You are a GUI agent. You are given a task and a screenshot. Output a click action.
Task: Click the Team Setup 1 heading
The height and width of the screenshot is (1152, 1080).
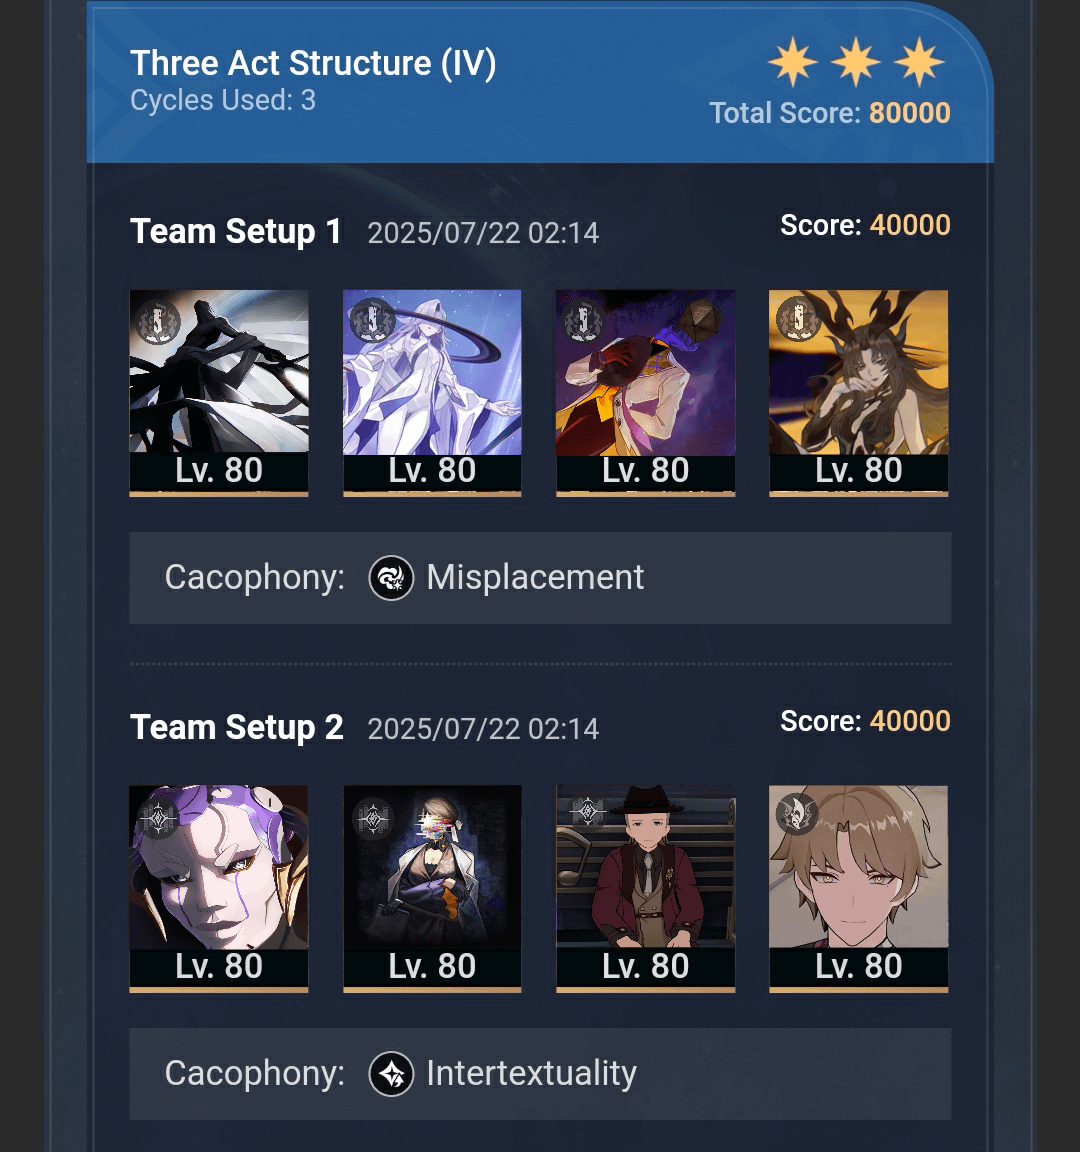click(x=236, y=231)
